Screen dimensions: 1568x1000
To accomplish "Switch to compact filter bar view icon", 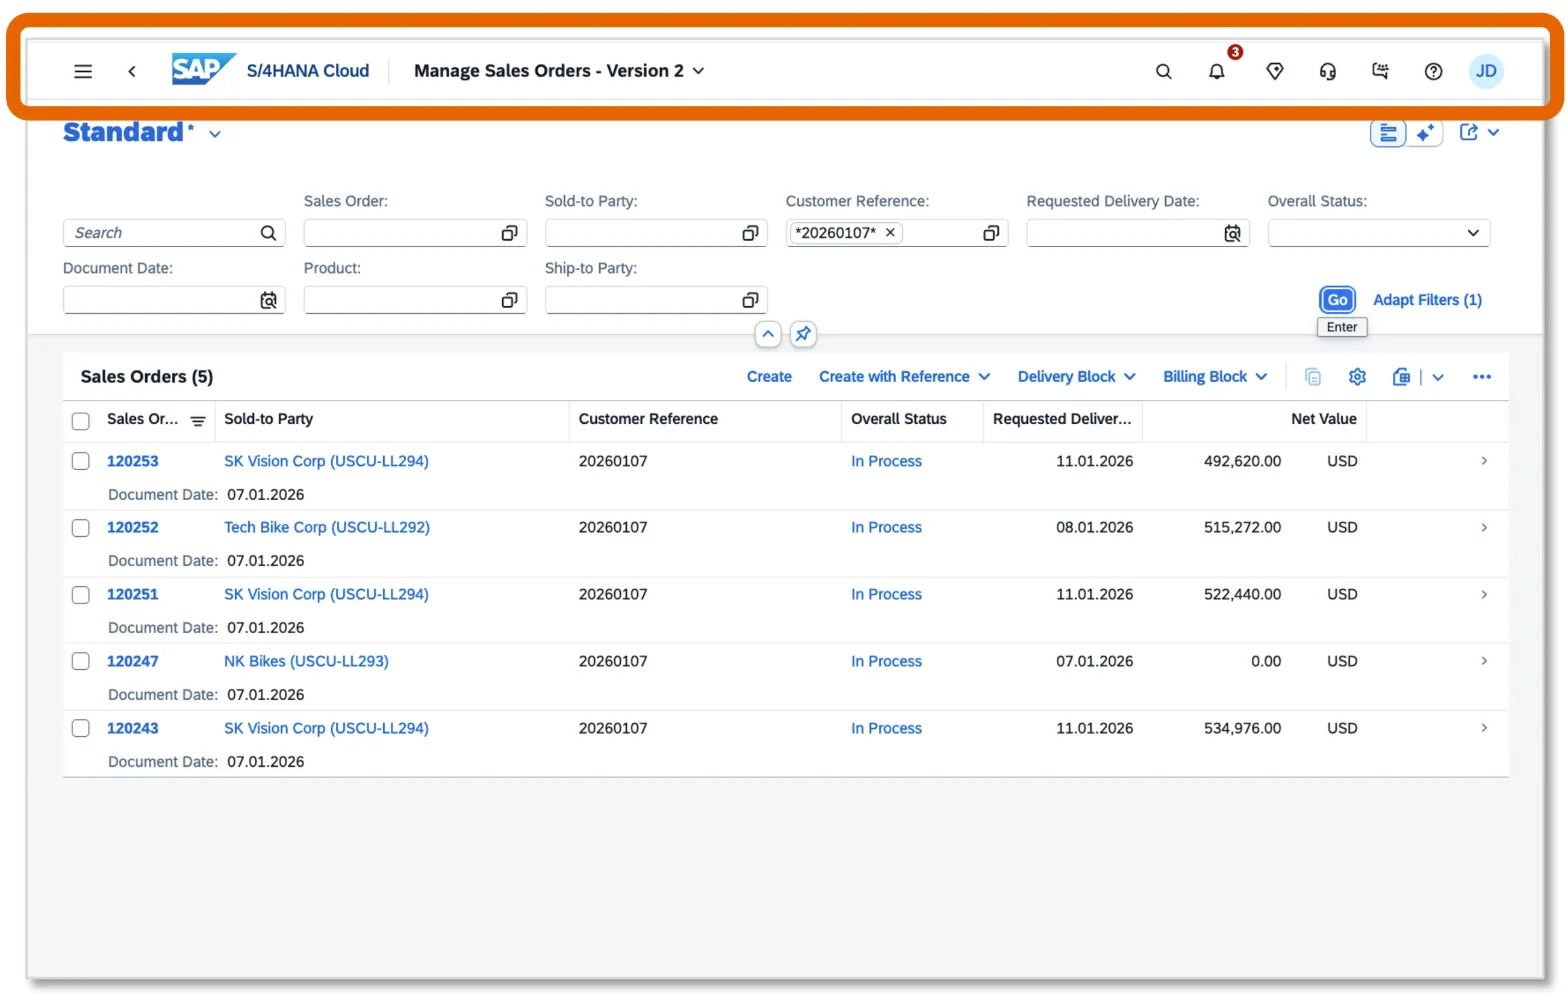I will pos(1388,133).
